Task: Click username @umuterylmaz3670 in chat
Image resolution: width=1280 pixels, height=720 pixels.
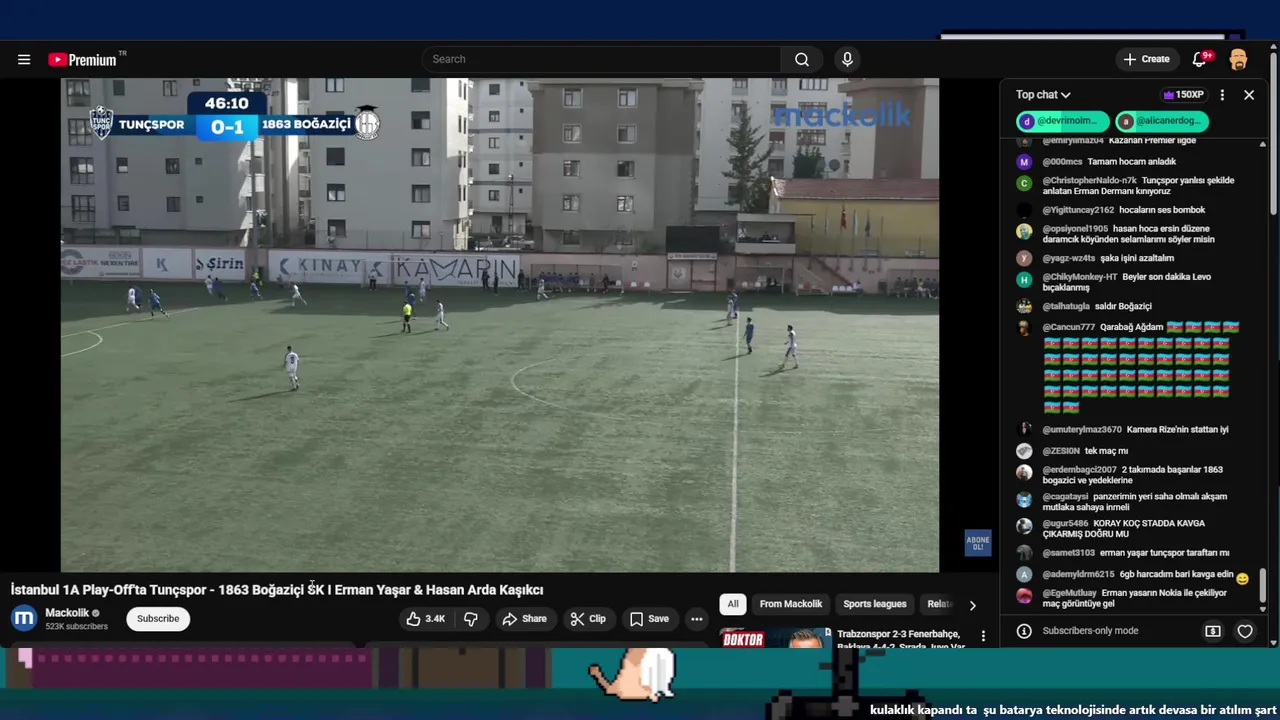Action: [1081, 430]
